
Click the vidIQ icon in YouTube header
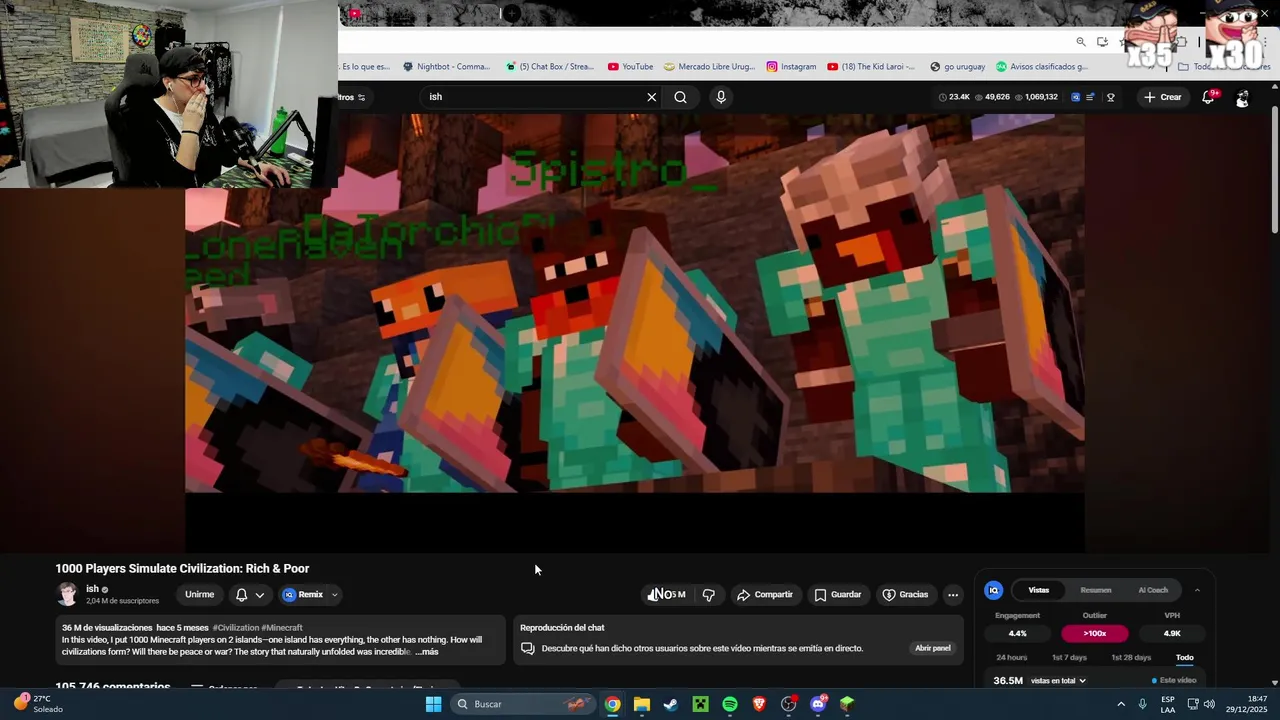[1075, 97]
